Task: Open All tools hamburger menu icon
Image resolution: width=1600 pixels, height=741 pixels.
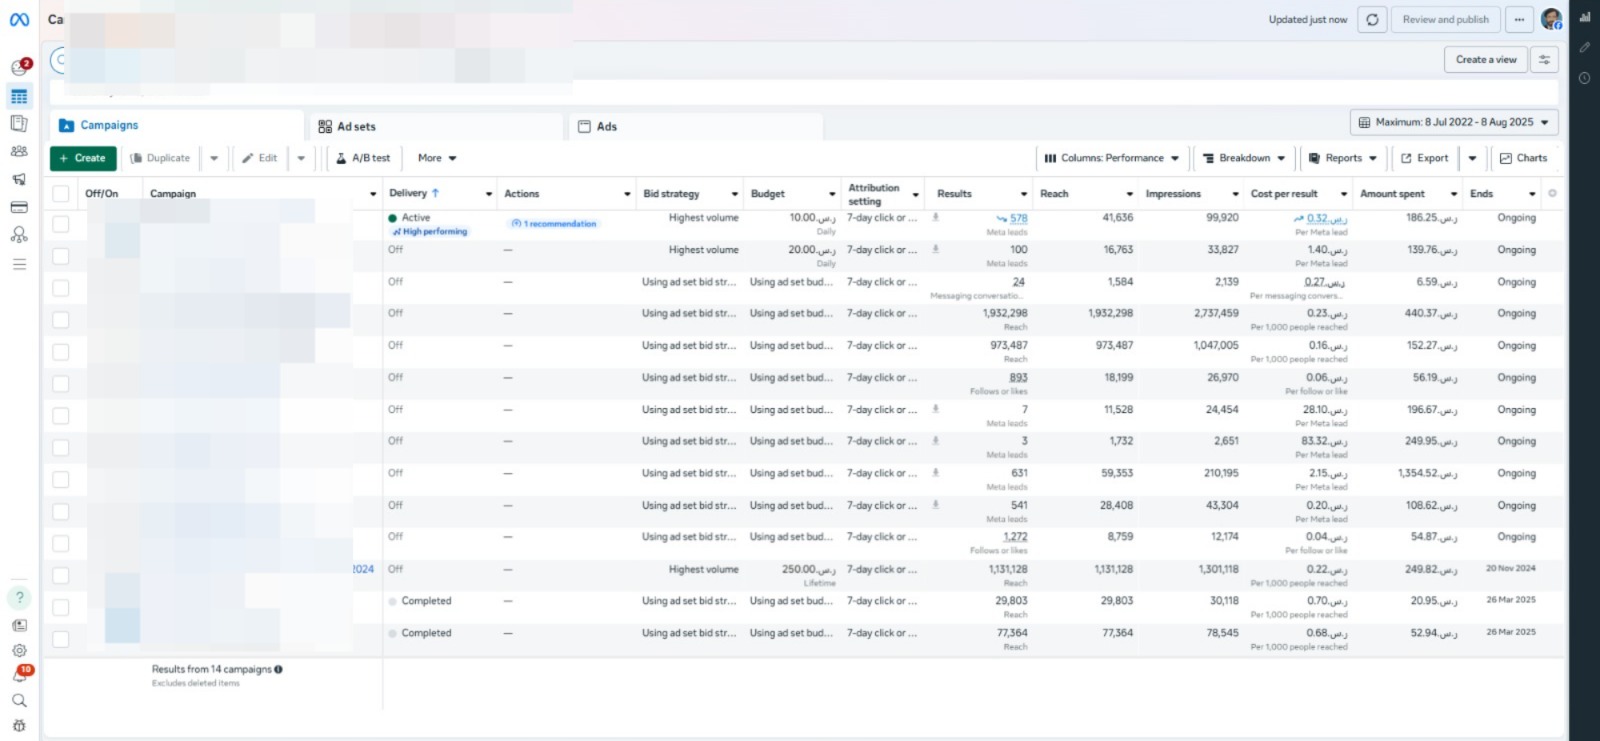Action: point(19,264)
